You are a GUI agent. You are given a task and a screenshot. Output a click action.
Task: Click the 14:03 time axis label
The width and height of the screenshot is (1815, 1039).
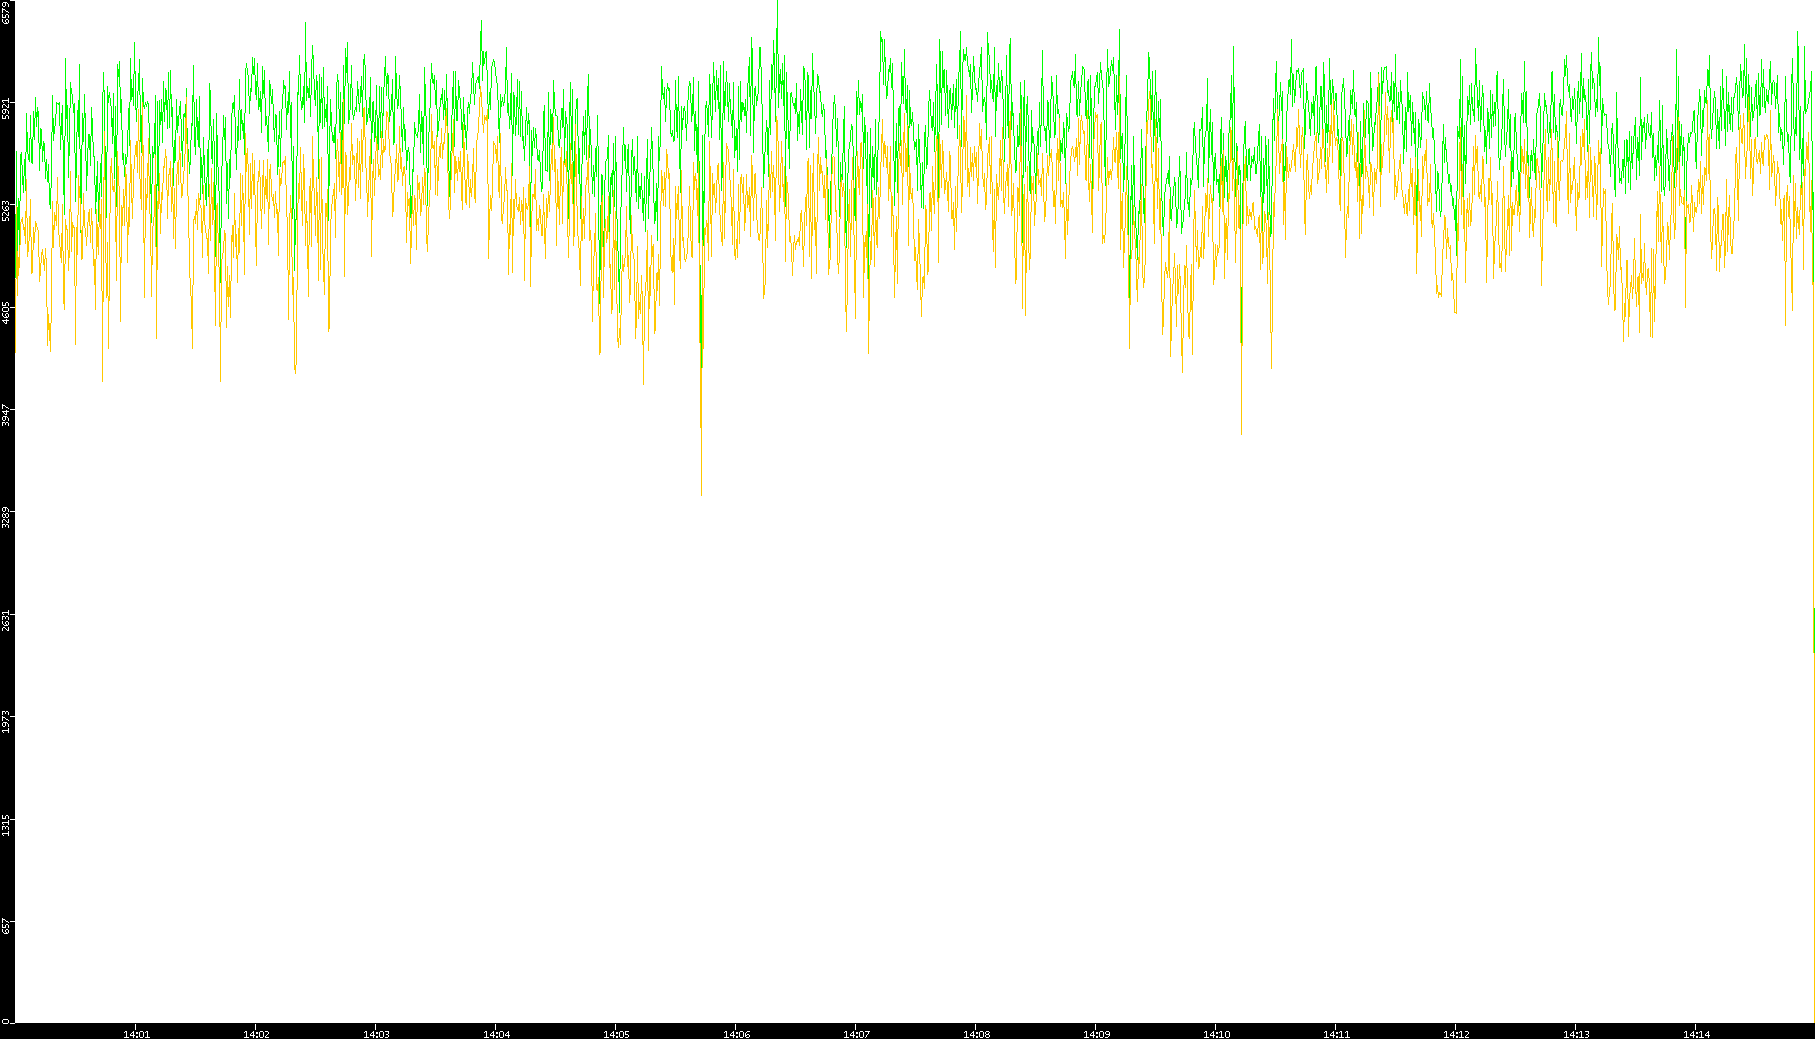[376, 1034]
